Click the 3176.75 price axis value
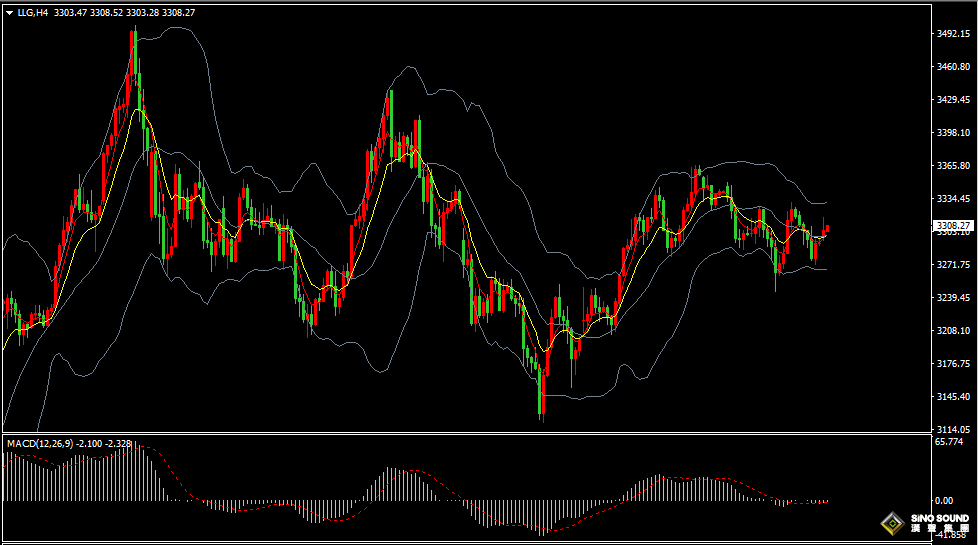Screen dimensions: 979x545 point(952,363)
